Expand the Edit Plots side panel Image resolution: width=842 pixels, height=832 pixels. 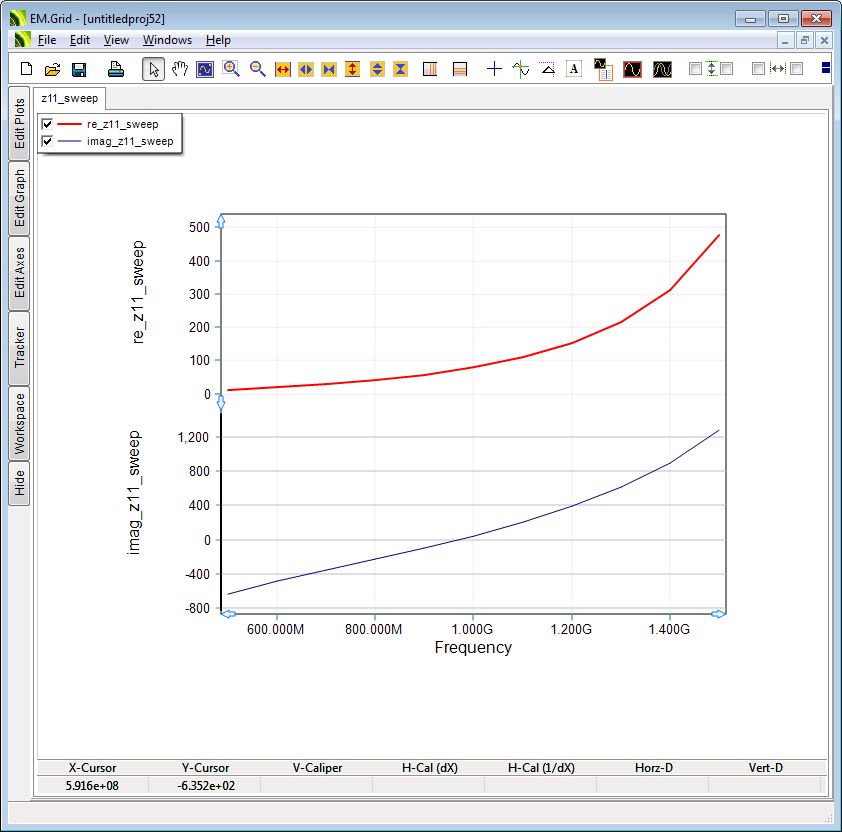click(19, 123)
